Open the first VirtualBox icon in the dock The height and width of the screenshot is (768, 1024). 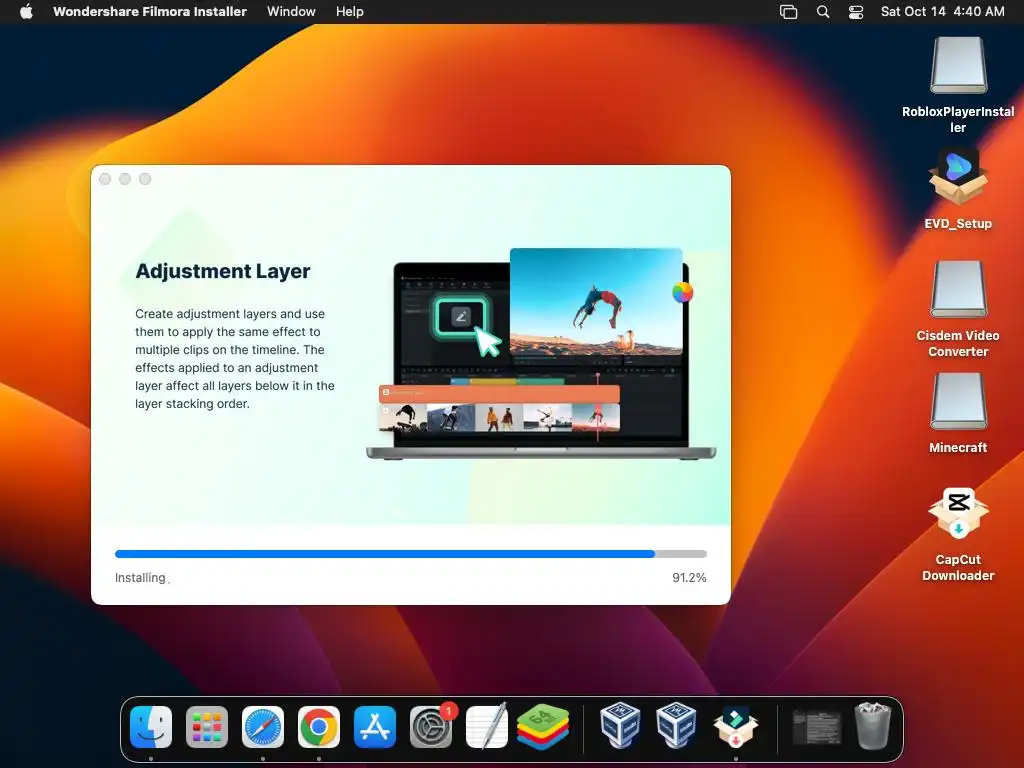click(x=620, y=725)
